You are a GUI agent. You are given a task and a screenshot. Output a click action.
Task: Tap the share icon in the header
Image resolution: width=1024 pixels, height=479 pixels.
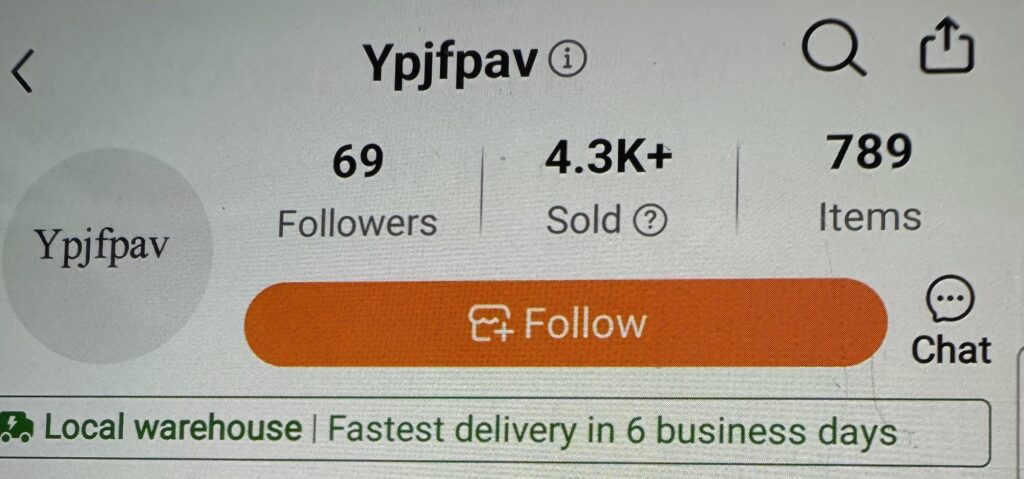coord(947,46)
